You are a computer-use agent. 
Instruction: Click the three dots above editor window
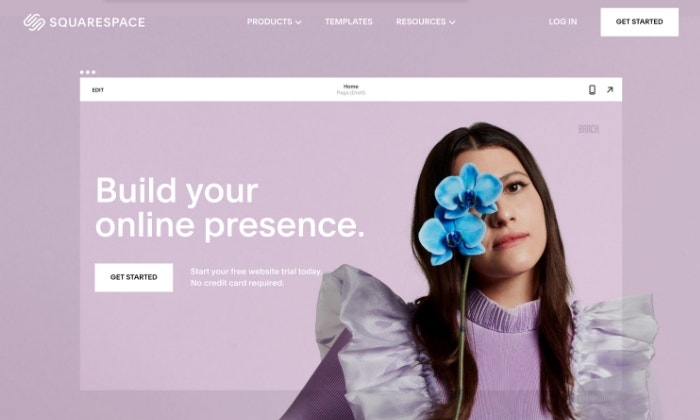(88, 72)
